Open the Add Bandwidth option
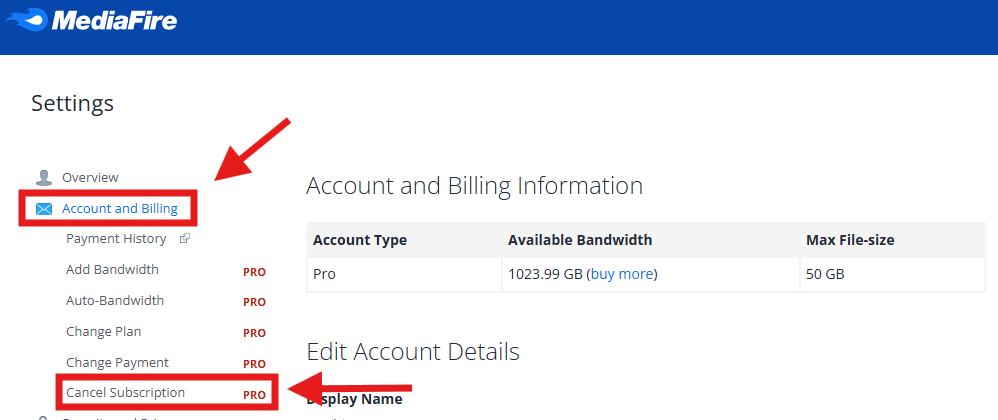The image size is (998, 420). pos(112,270)
